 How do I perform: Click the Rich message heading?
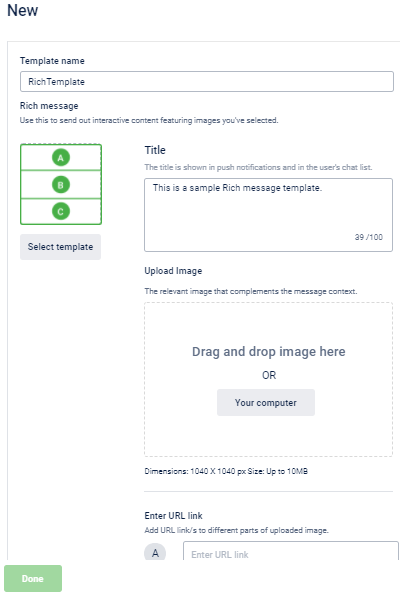click(49, 105)
